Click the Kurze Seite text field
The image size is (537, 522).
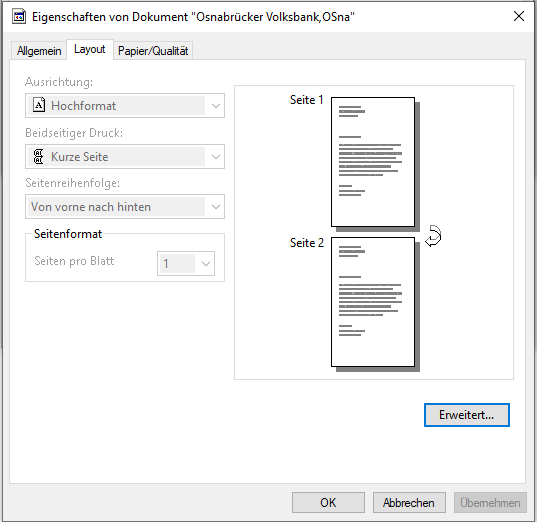point(125,157)
